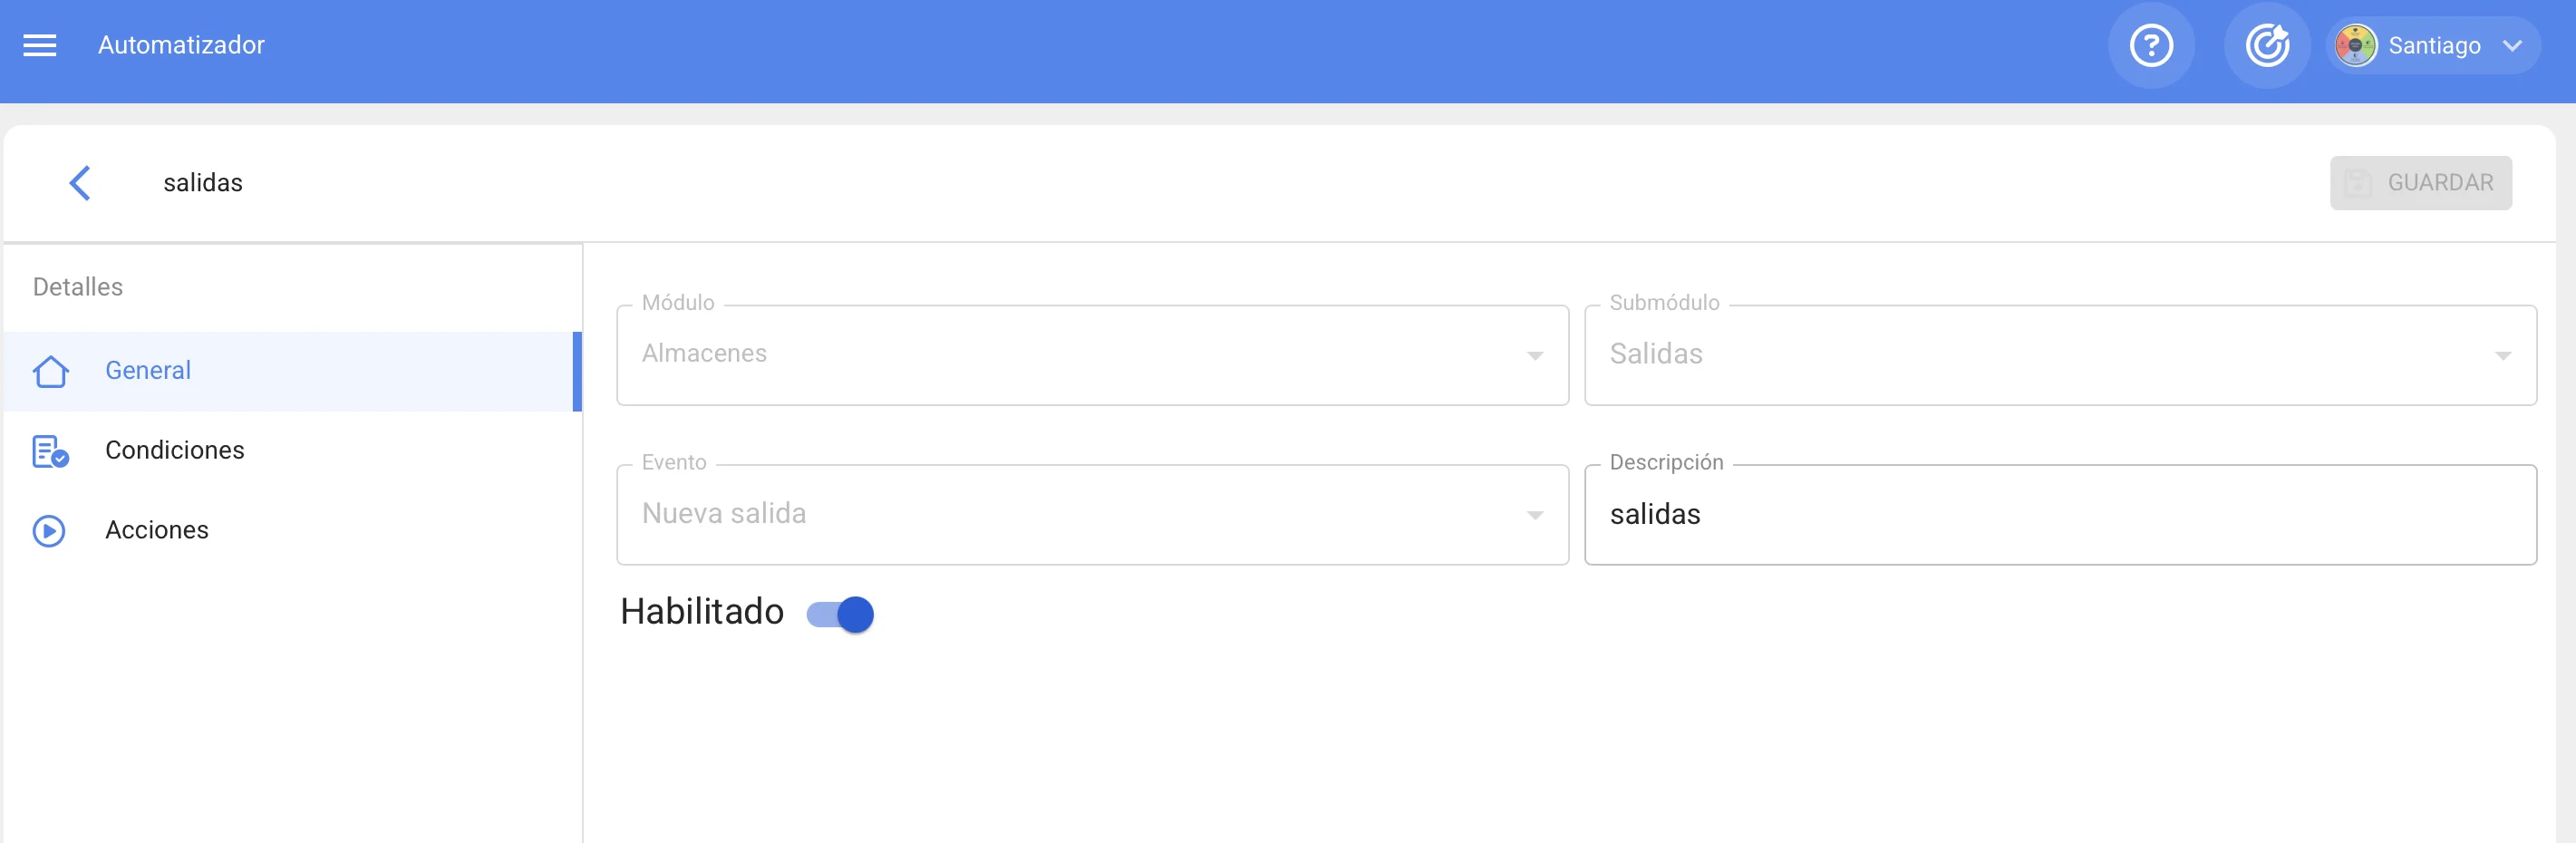Click Santiago's profile avatar
Screen dimensions: 2576x843
[2355, 45]
